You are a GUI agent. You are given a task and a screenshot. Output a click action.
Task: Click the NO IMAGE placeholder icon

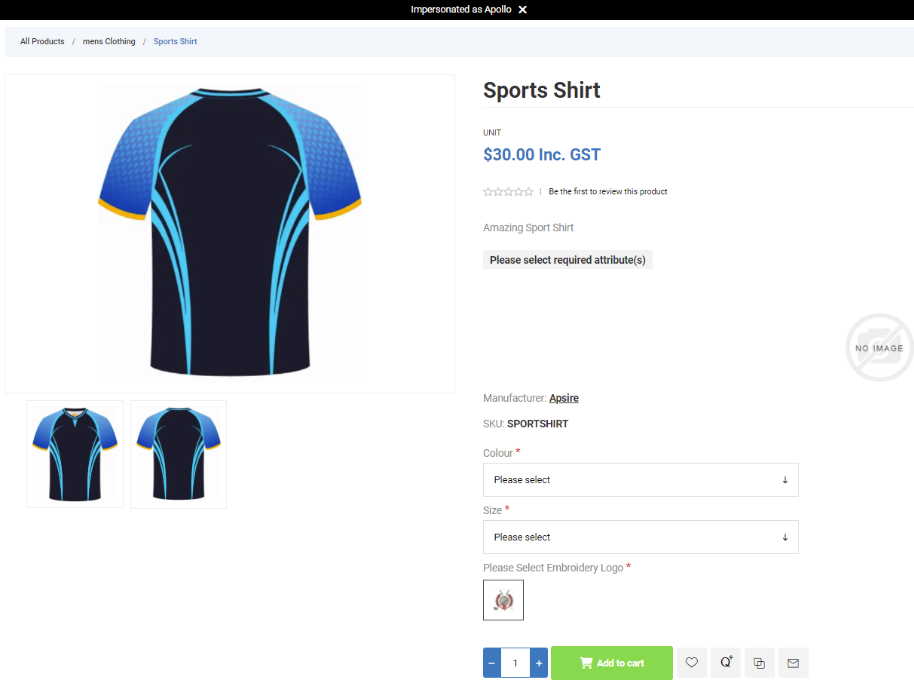[878, 347]
